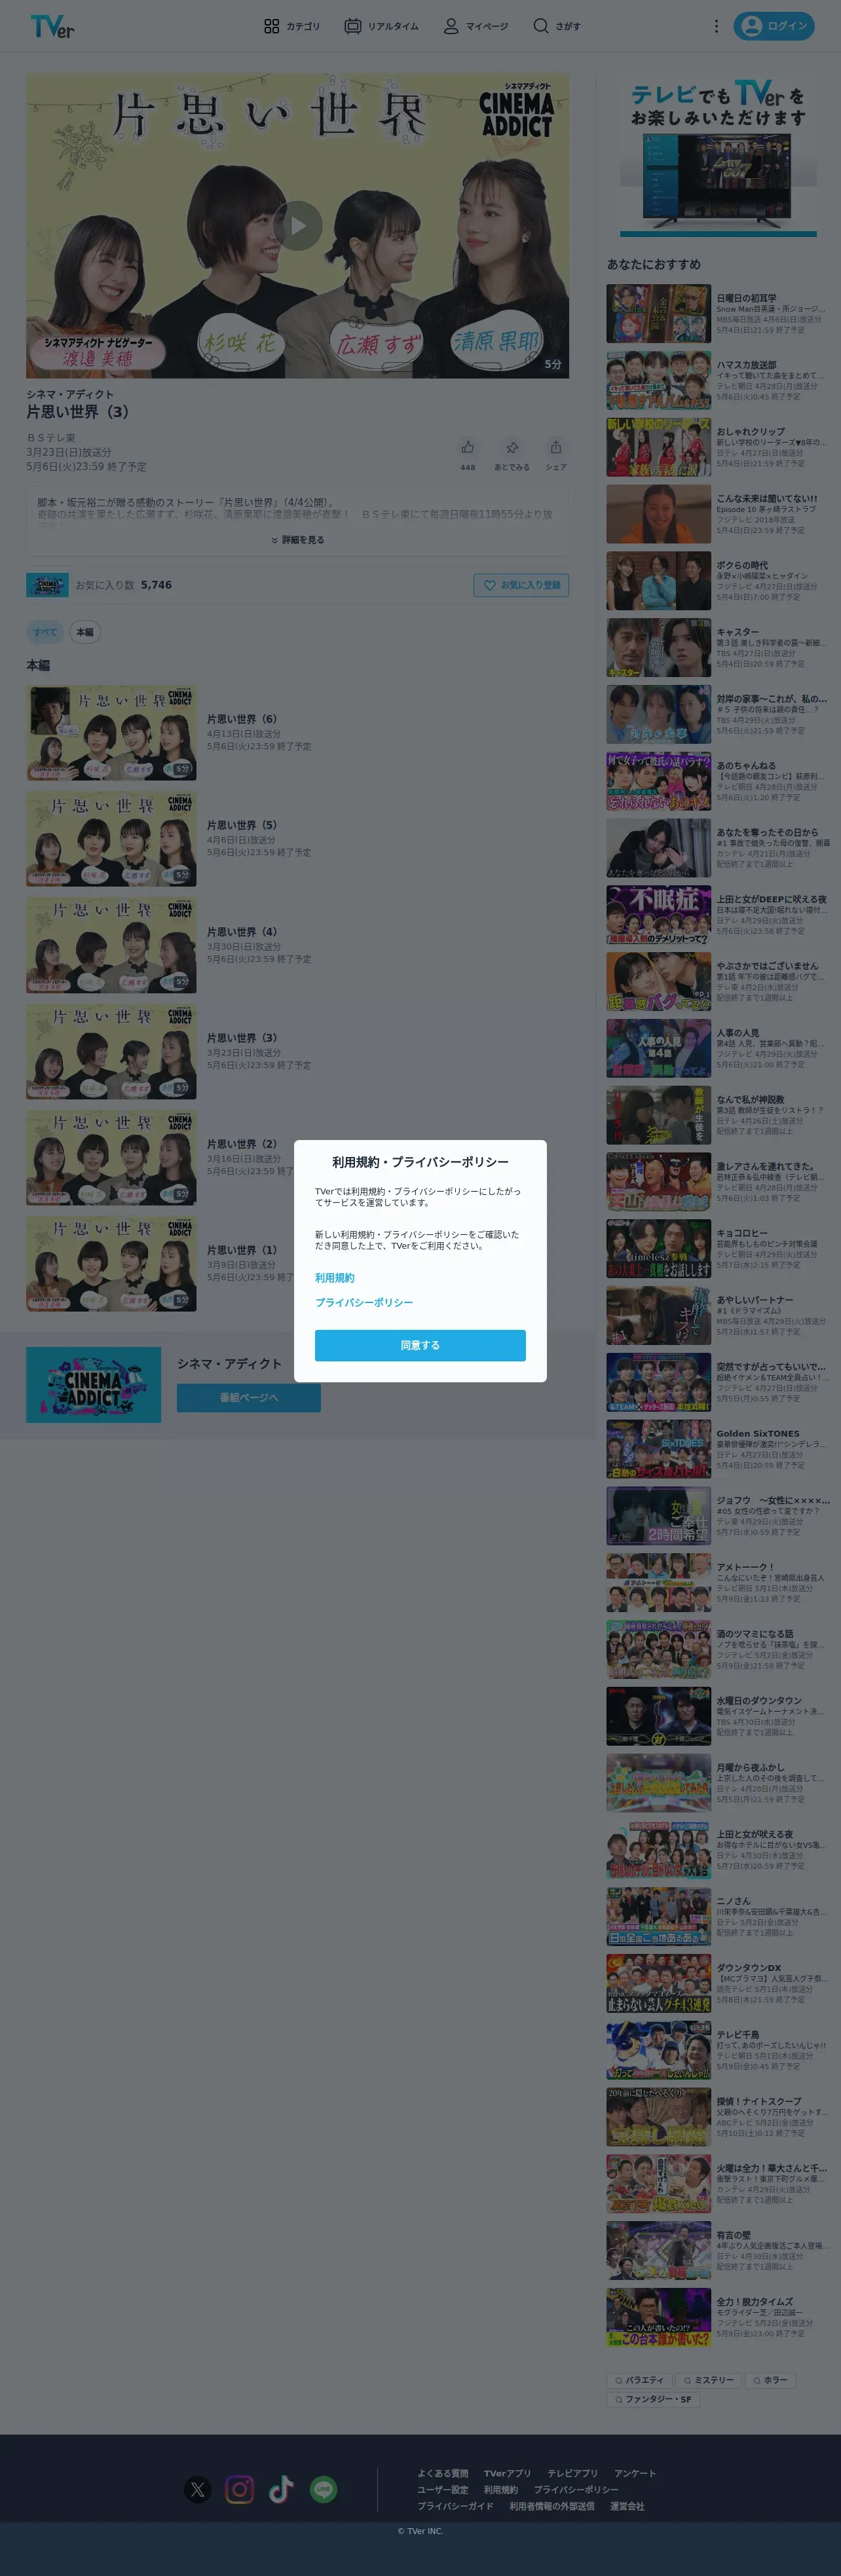The width and height of the screenshot is (841, 2576).
Task: Click the small Cinema Addict icon beside お気に入り数
Action: click(47, 585)
